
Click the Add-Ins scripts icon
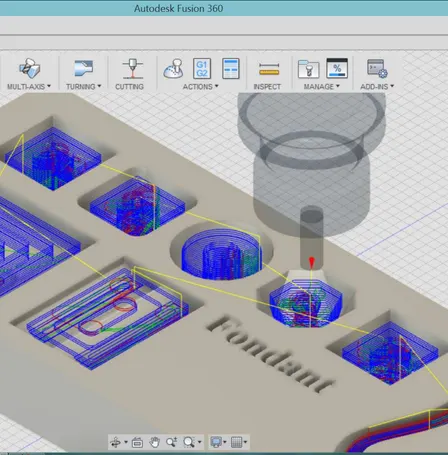(377, 68)
